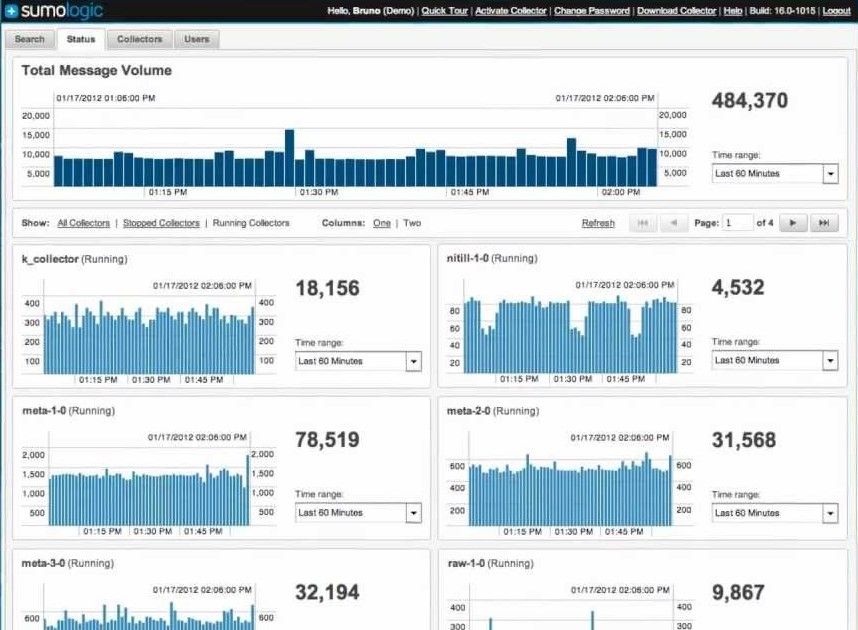Select the Two columns option

point(412,223)
